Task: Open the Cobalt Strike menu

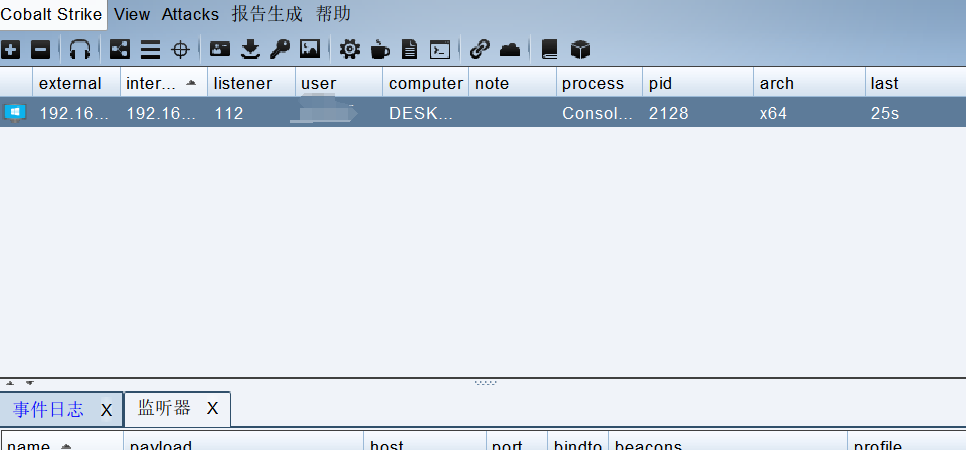Action: [52, 14]
